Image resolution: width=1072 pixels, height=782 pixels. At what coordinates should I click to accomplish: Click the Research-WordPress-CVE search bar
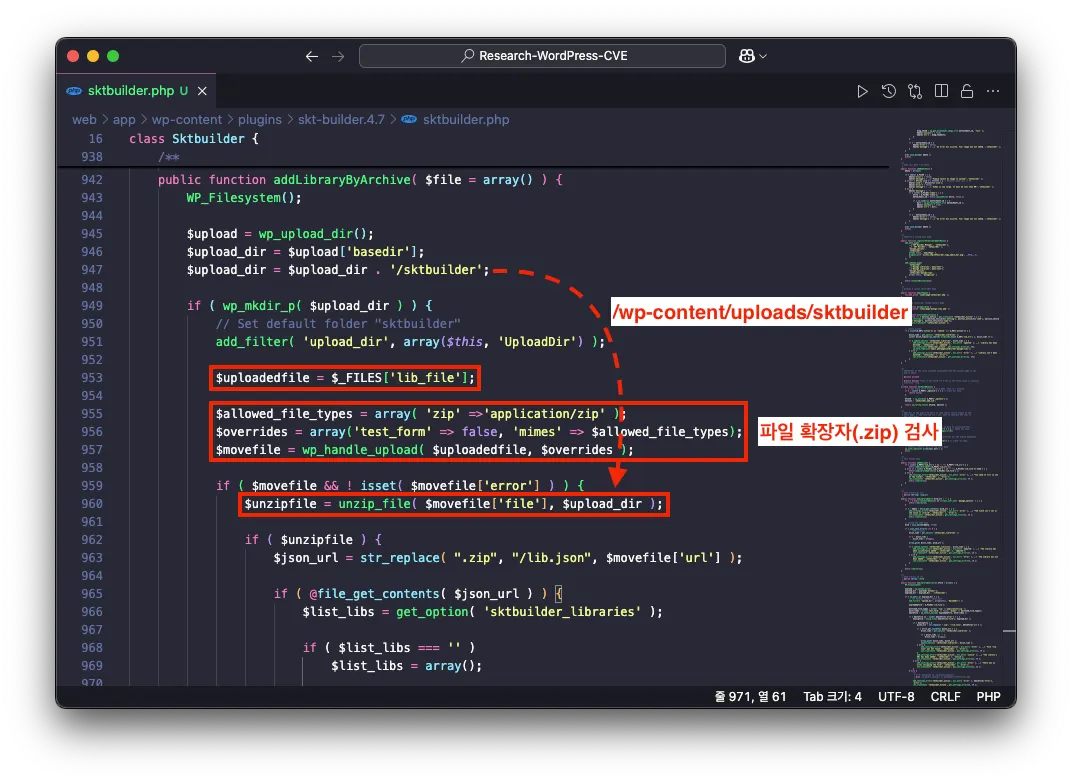coord(542,56)
